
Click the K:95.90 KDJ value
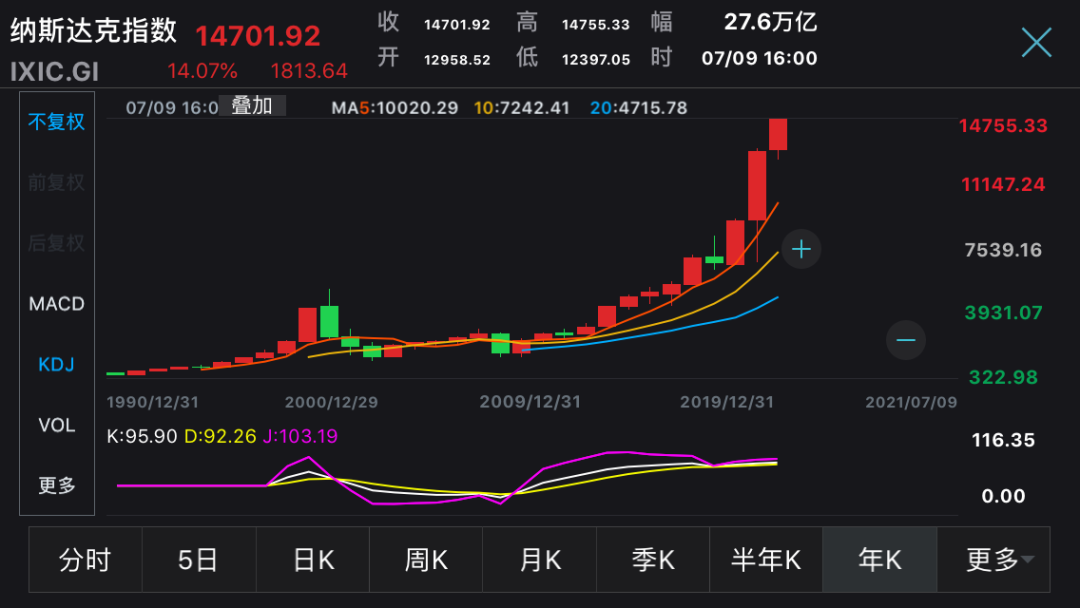pyautogui.click(x=142, y=437)
